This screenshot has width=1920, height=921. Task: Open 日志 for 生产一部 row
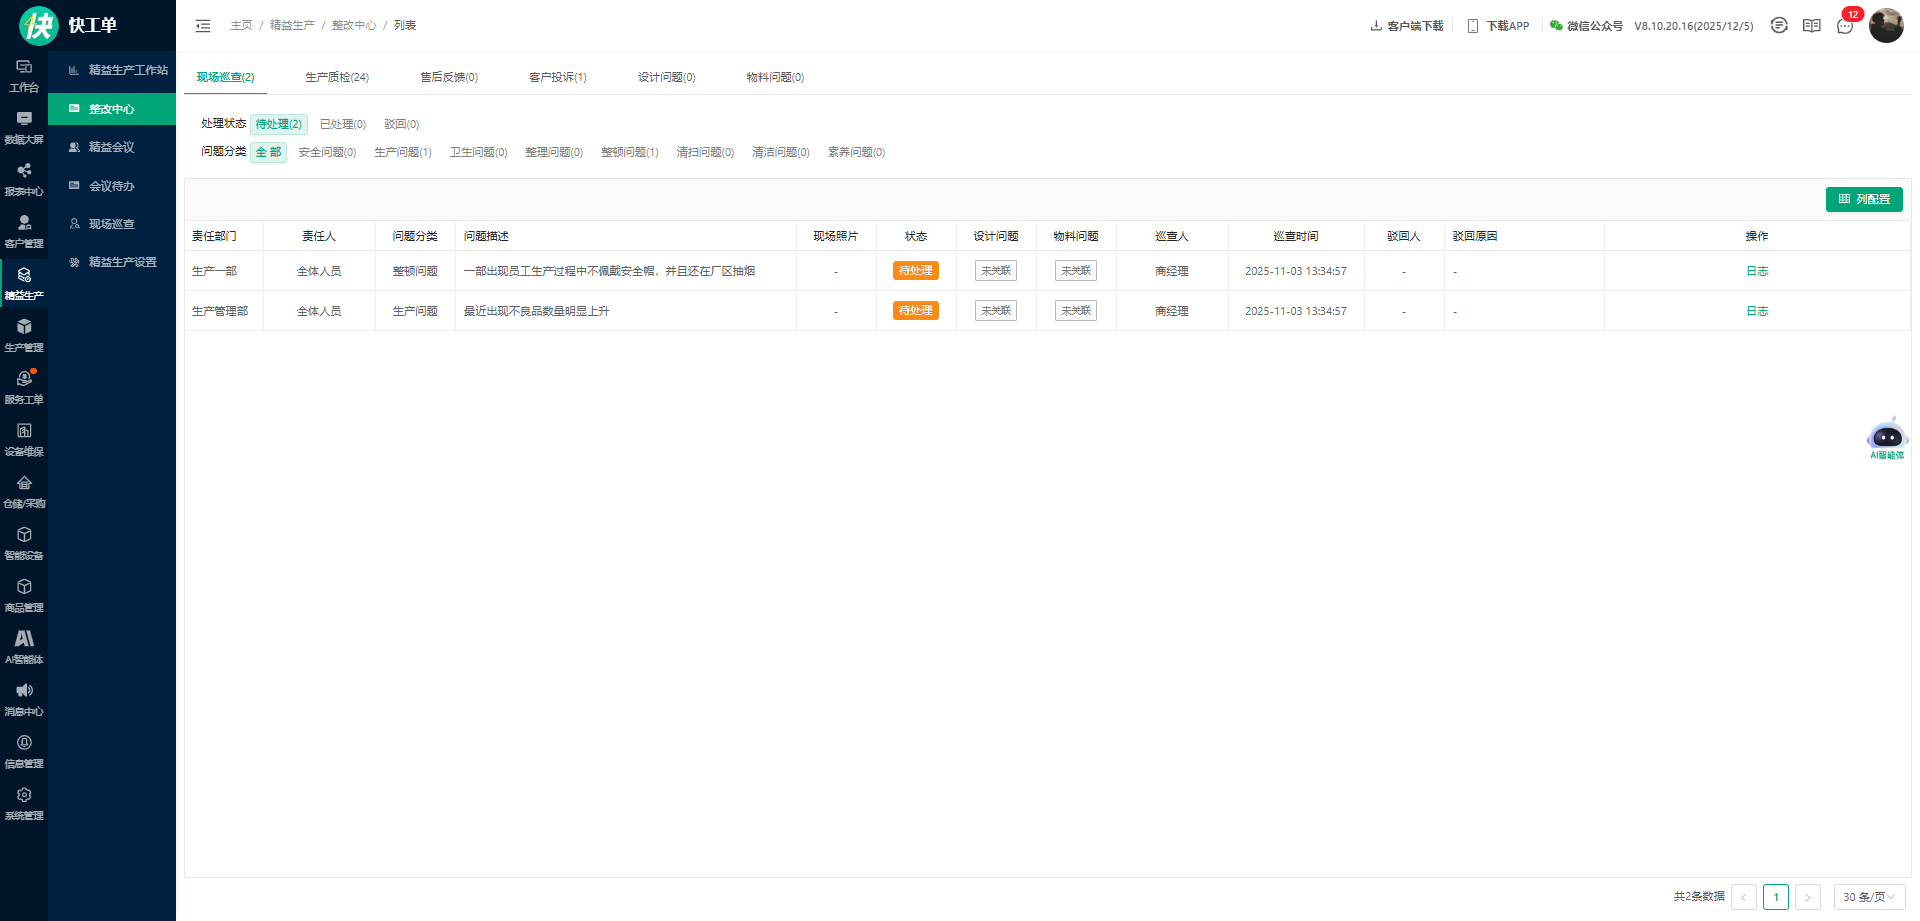tap(1756, 271)
